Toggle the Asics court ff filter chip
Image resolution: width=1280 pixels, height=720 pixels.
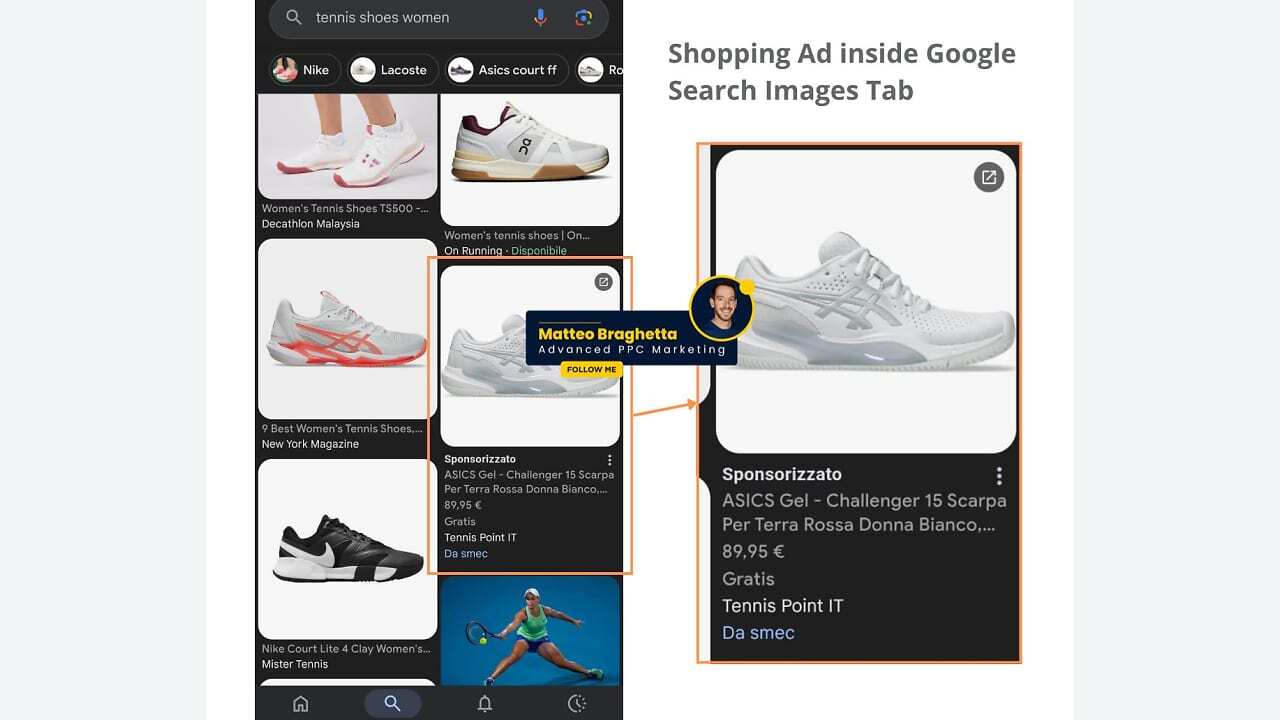pyautogui.click(x=506, y=69)
